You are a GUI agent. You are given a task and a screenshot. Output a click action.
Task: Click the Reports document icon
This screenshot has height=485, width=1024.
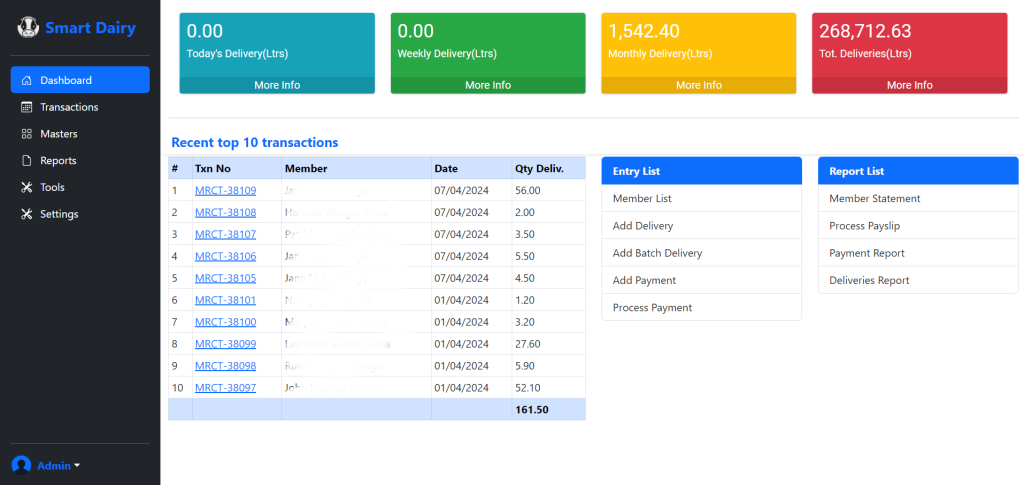click(27, 161)
